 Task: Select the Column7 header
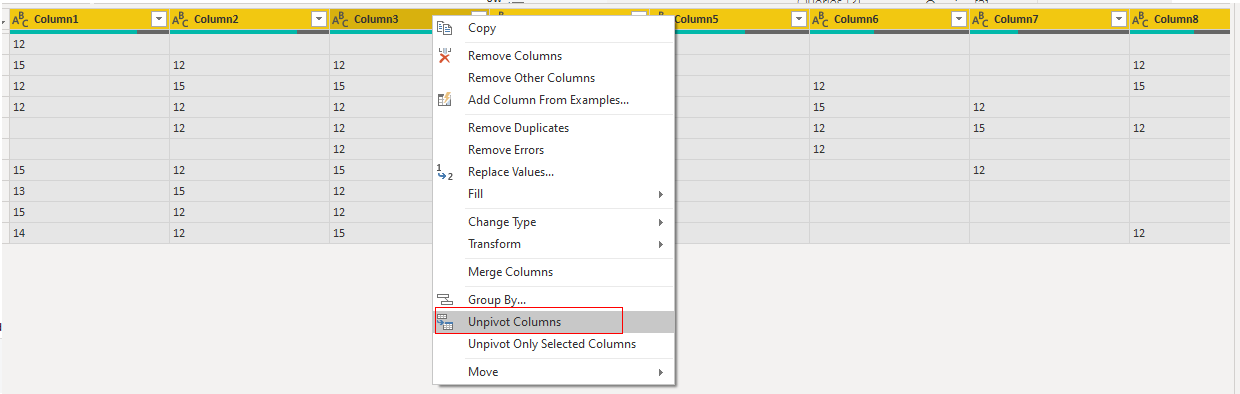point(1049,19)
